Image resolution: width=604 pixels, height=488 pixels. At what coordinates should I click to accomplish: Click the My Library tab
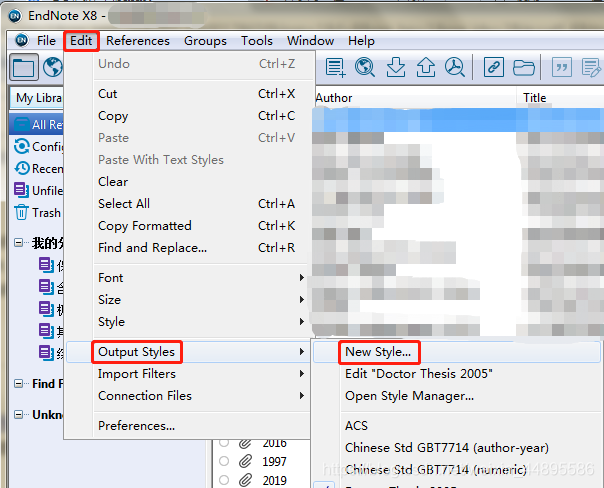[37, 98]
